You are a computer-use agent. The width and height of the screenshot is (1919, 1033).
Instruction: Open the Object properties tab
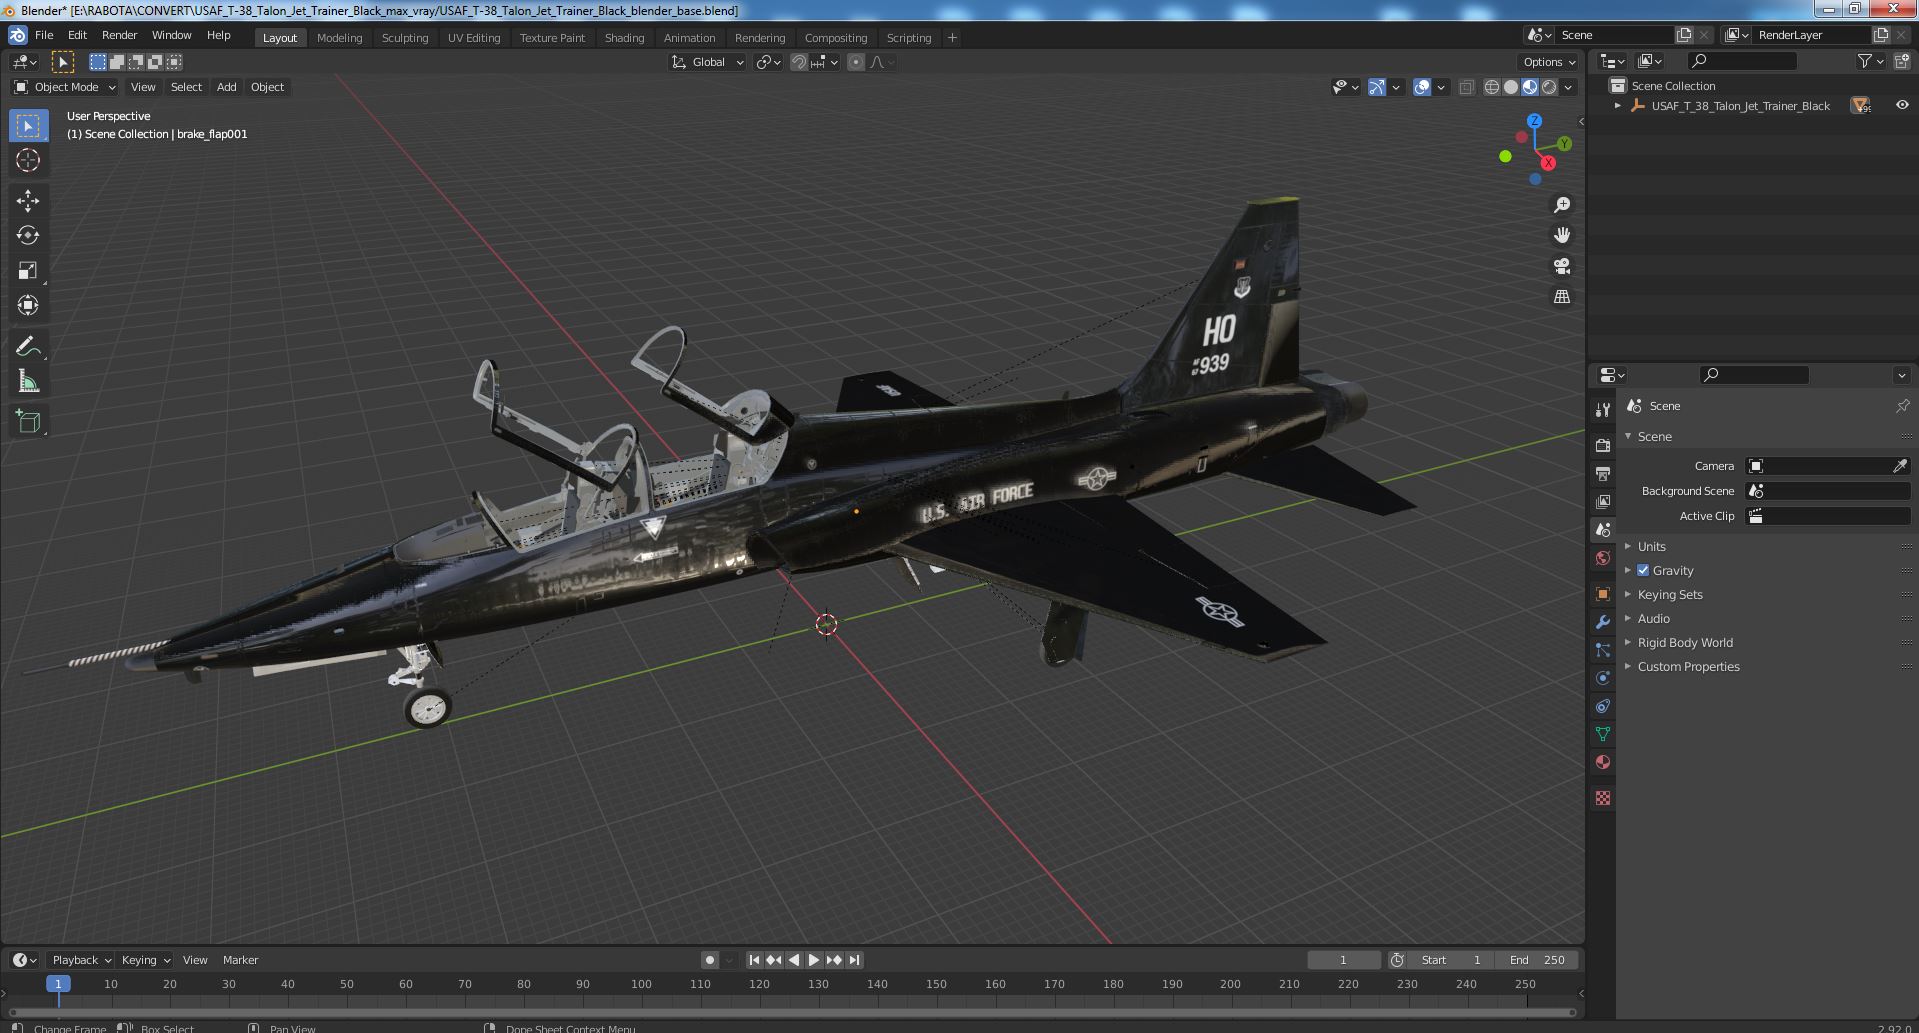click(x=1603, y=594)
